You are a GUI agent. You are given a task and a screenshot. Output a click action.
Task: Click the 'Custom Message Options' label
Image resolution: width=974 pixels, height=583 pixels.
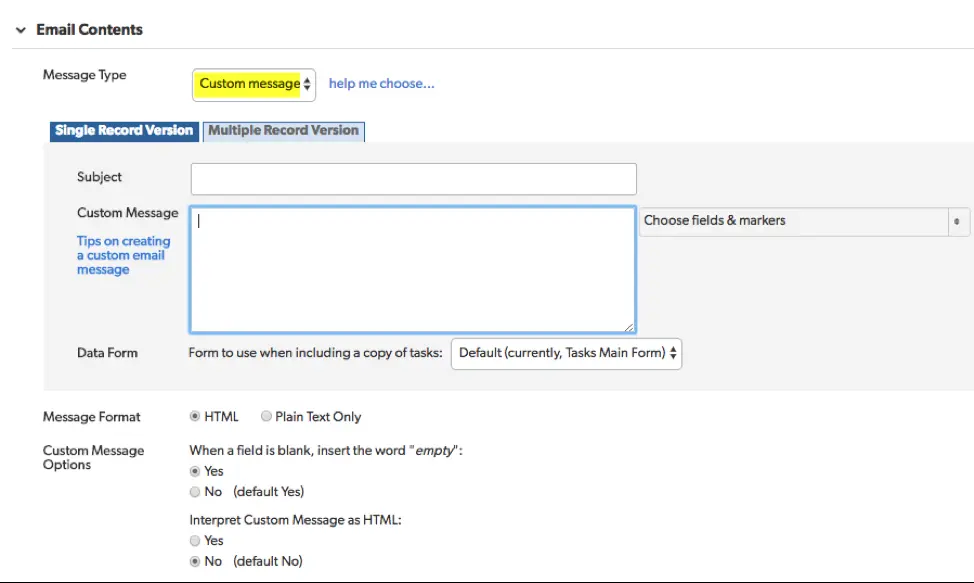(93, 458)
